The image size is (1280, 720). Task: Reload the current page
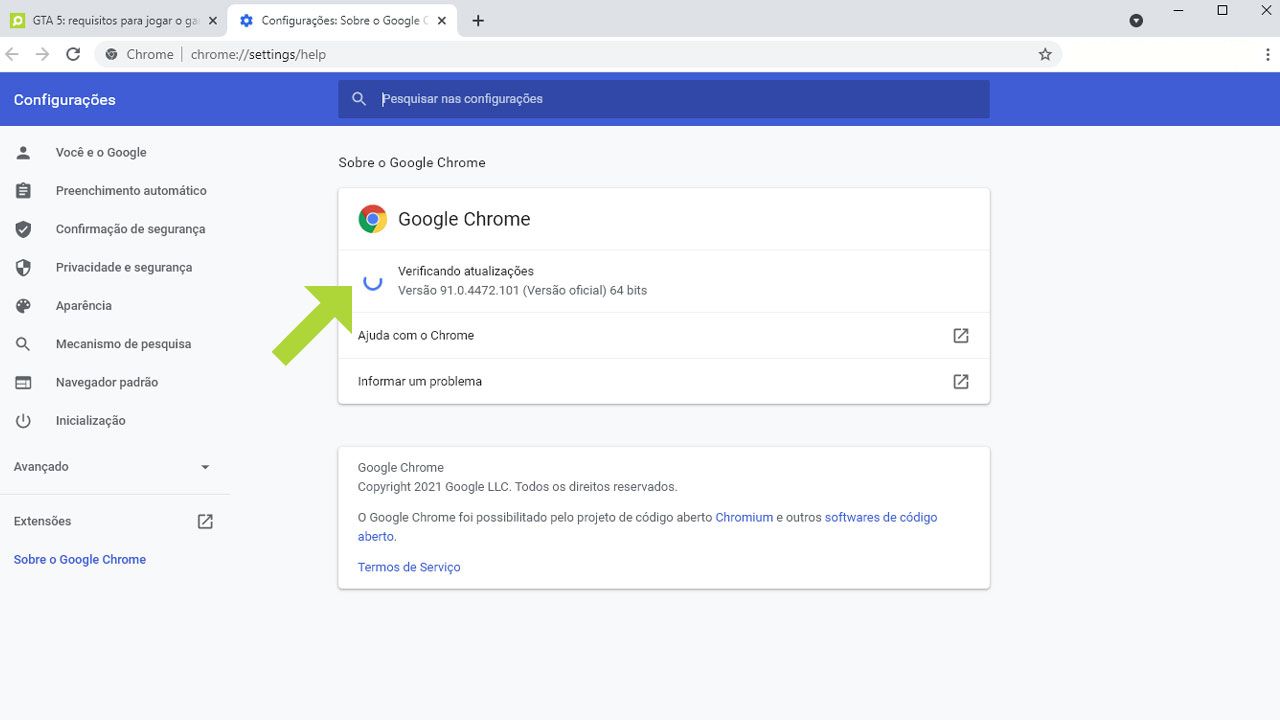pos(73,54)
